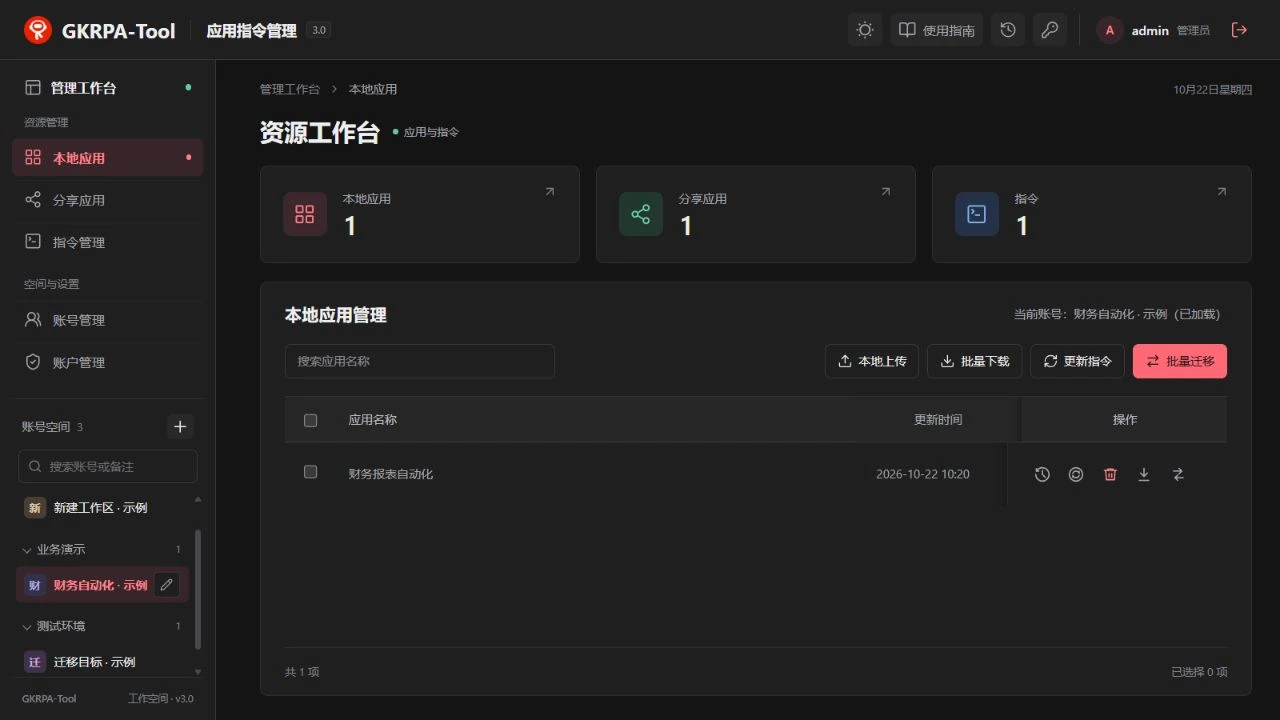
Task: Open the history clock icon in the header
Action: click(x=1008, y=30)
